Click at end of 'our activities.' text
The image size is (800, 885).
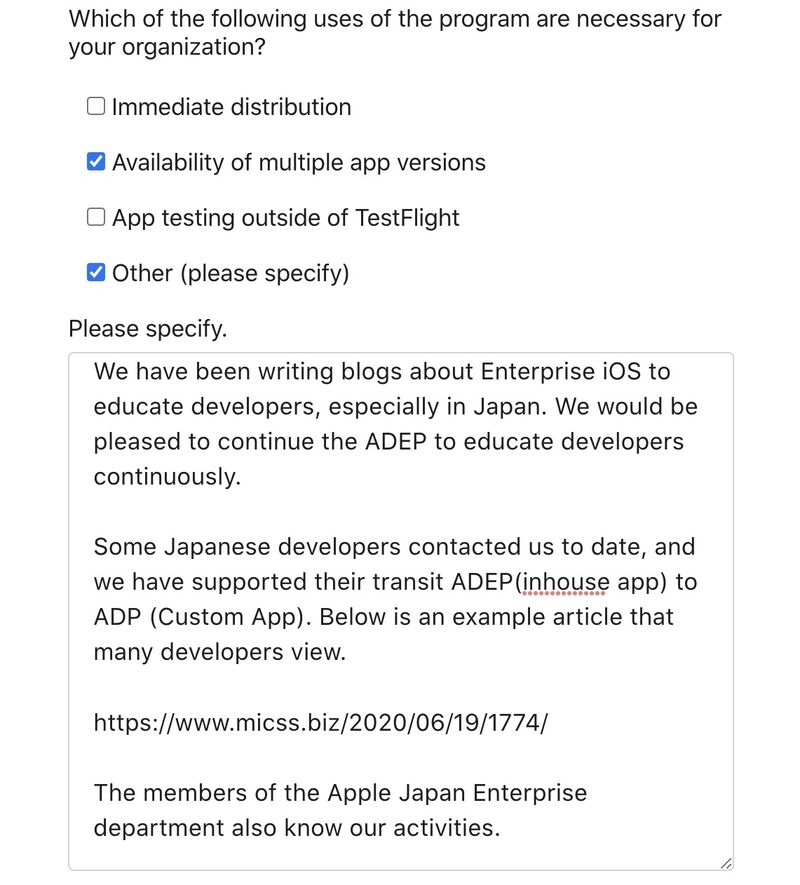tap(501, 828)
